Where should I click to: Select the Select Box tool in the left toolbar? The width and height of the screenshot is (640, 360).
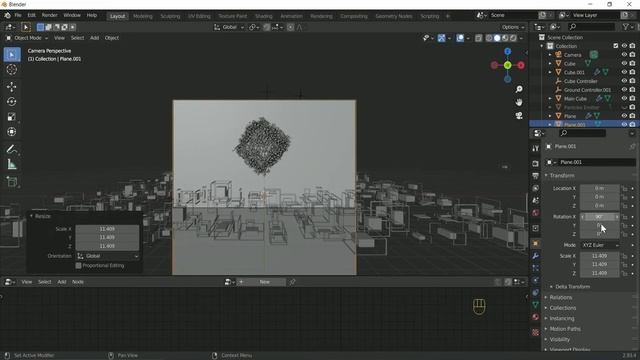(x=12, y=55)
